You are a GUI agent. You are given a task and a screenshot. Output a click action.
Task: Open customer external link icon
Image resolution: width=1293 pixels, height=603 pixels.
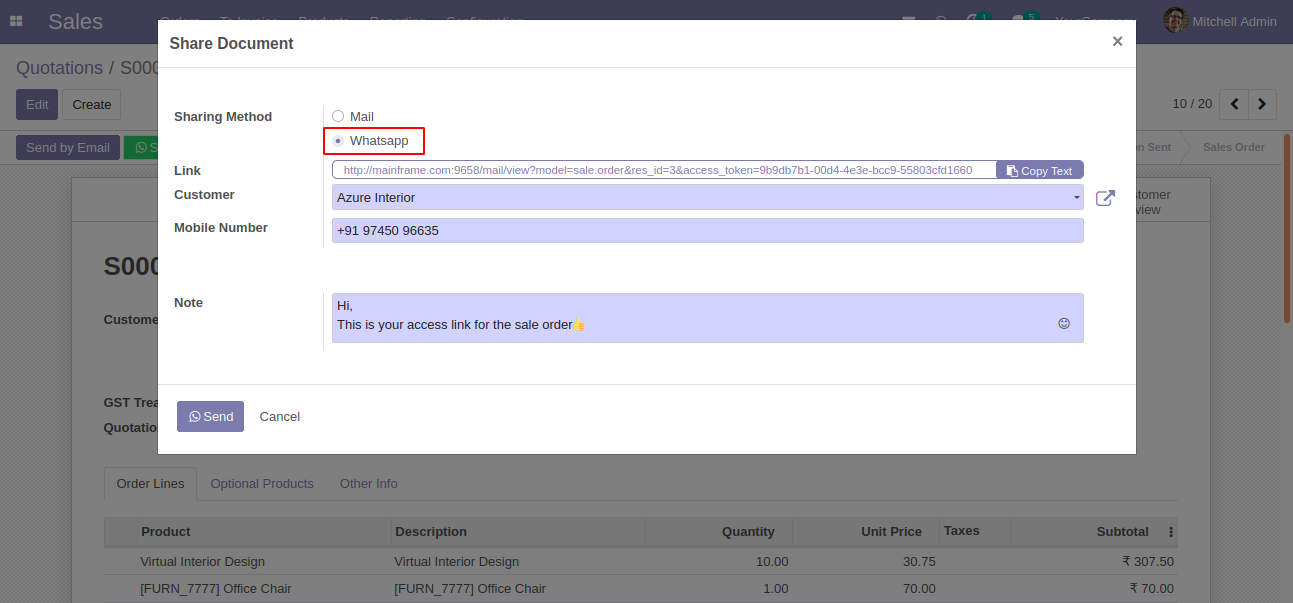(x=1105, y=198)
